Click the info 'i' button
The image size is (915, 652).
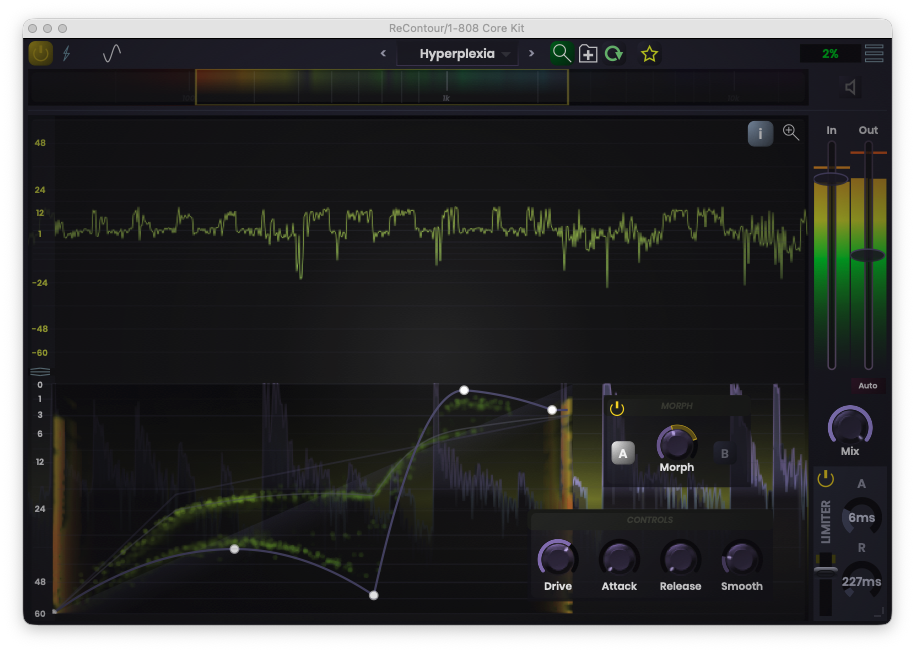point(760,133)
